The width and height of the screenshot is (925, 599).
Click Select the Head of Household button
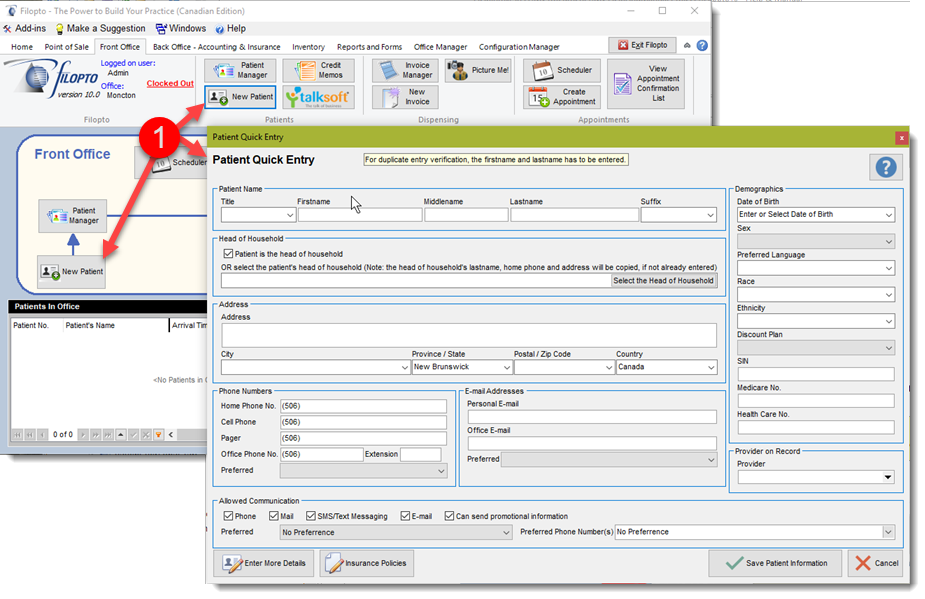pos(664,281)
